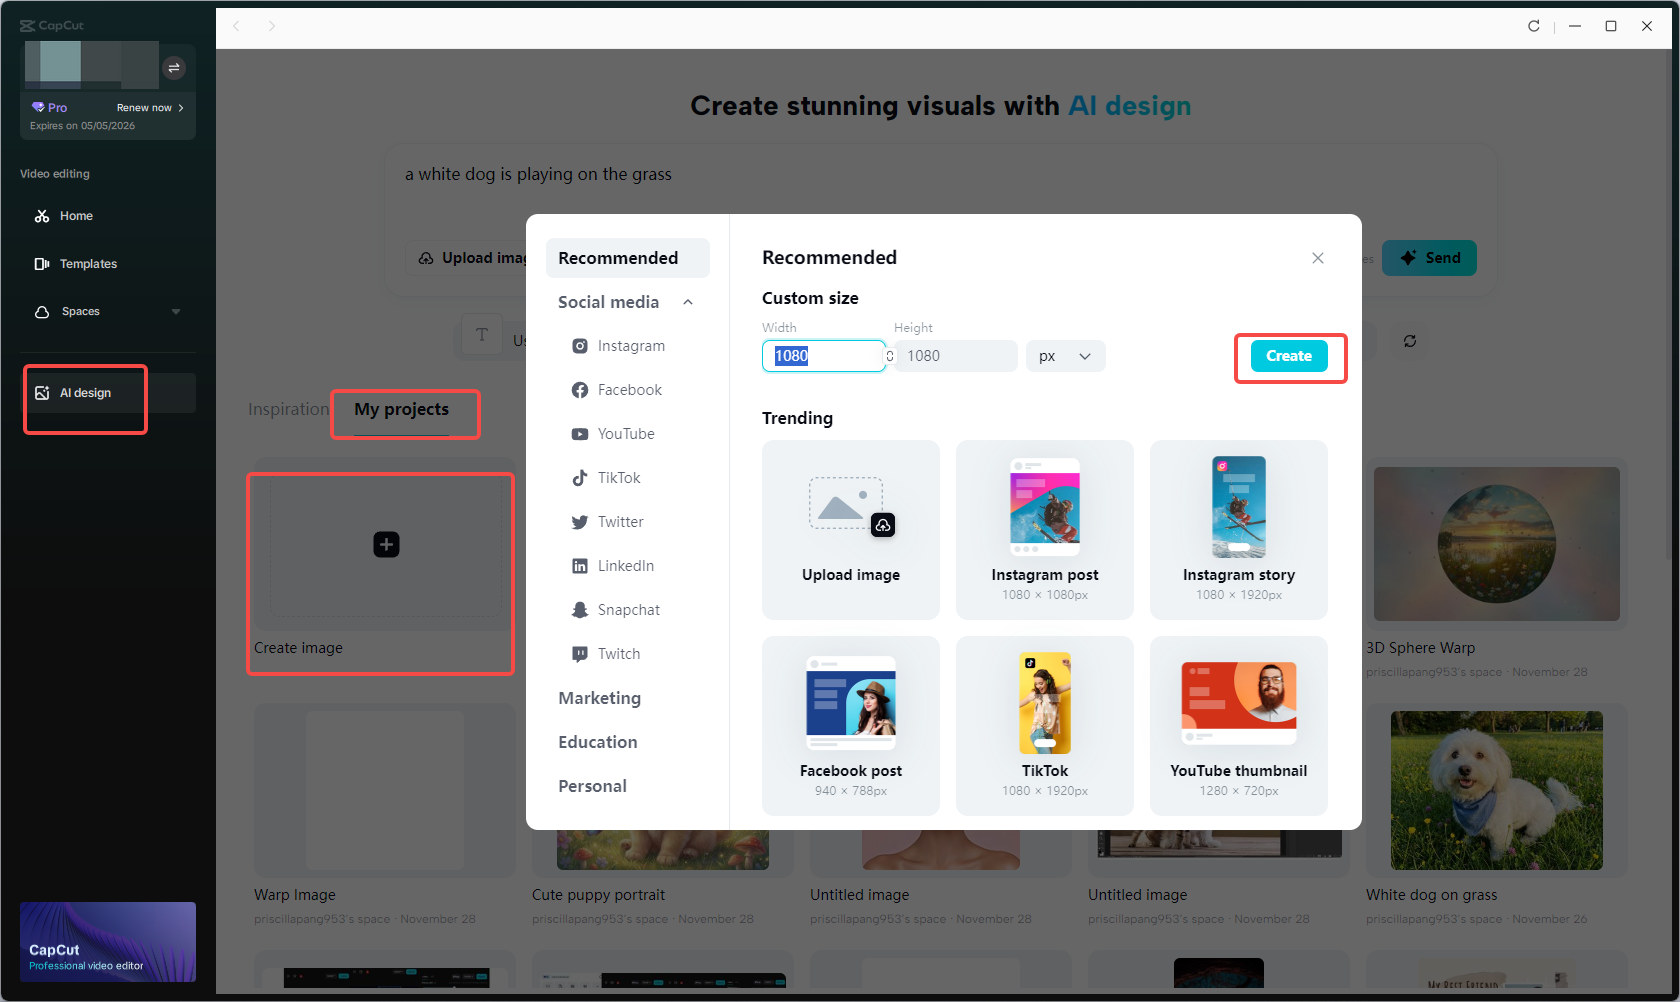The height and width of the screenshot is (1002, 1680).
Task: Open the TikTok size options
Action: click(x=619, y=477)
